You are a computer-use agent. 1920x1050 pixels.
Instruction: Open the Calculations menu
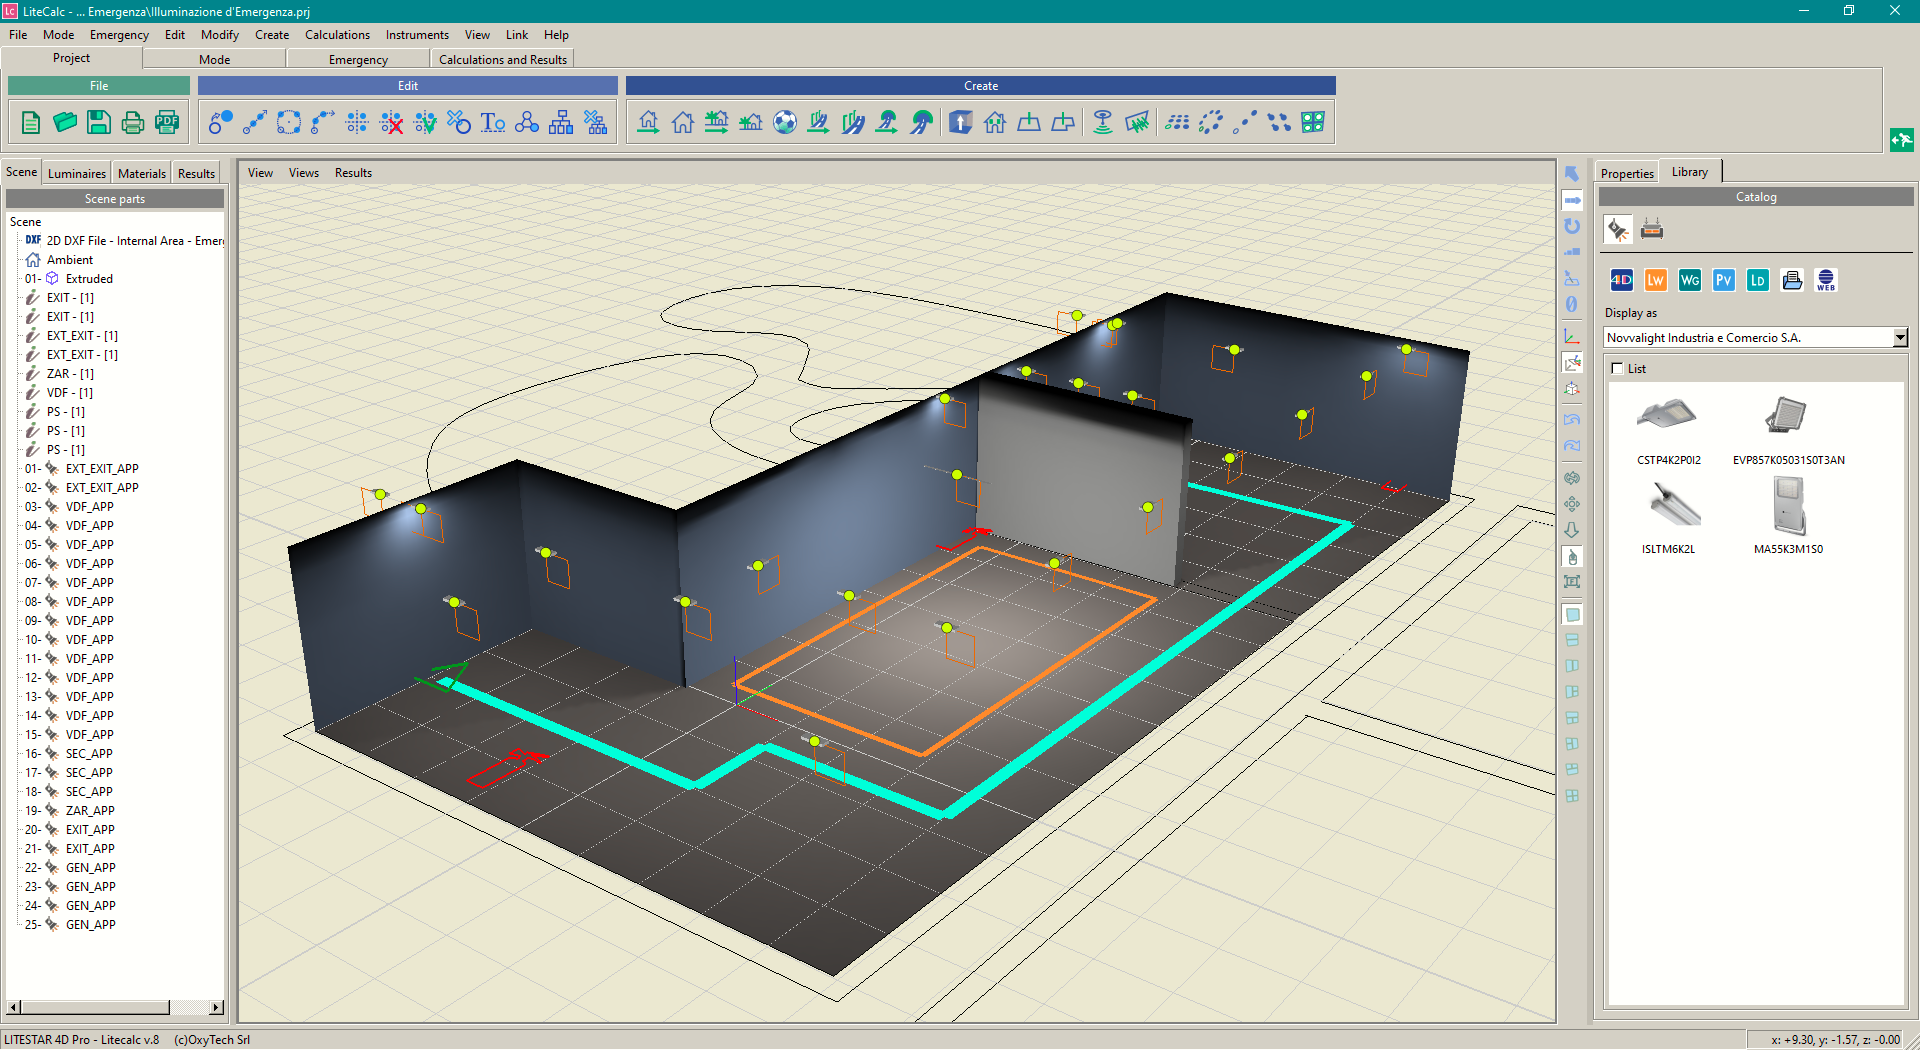[337, 35]
